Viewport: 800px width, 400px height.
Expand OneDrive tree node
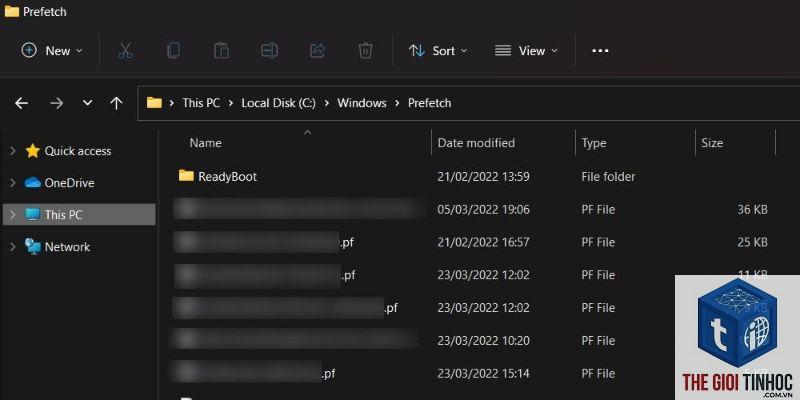pyautogui.click(x=13, y=183)
